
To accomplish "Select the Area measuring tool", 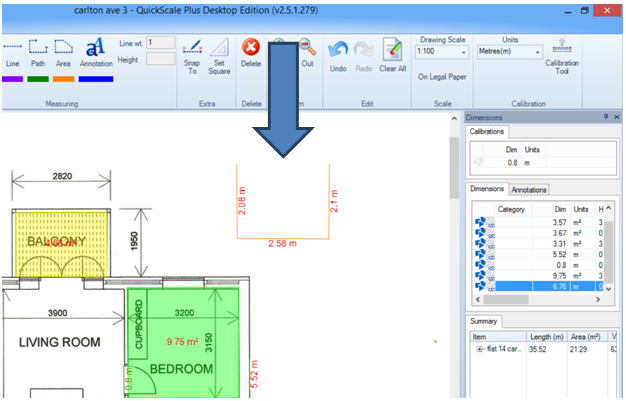I will click(63, 52).
